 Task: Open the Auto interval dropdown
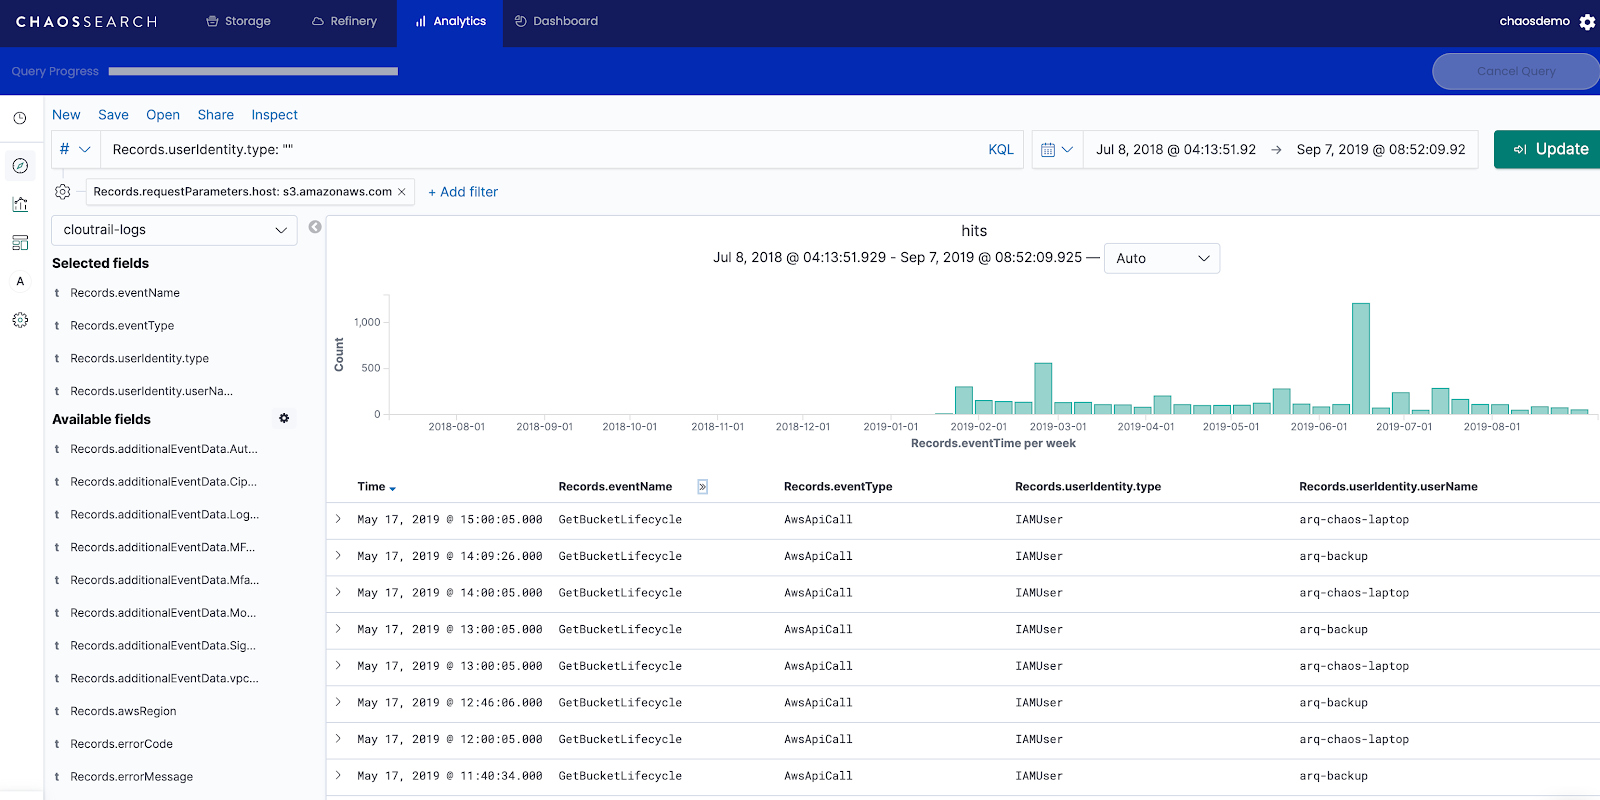pyautogui.click(x=1162, y=258)
